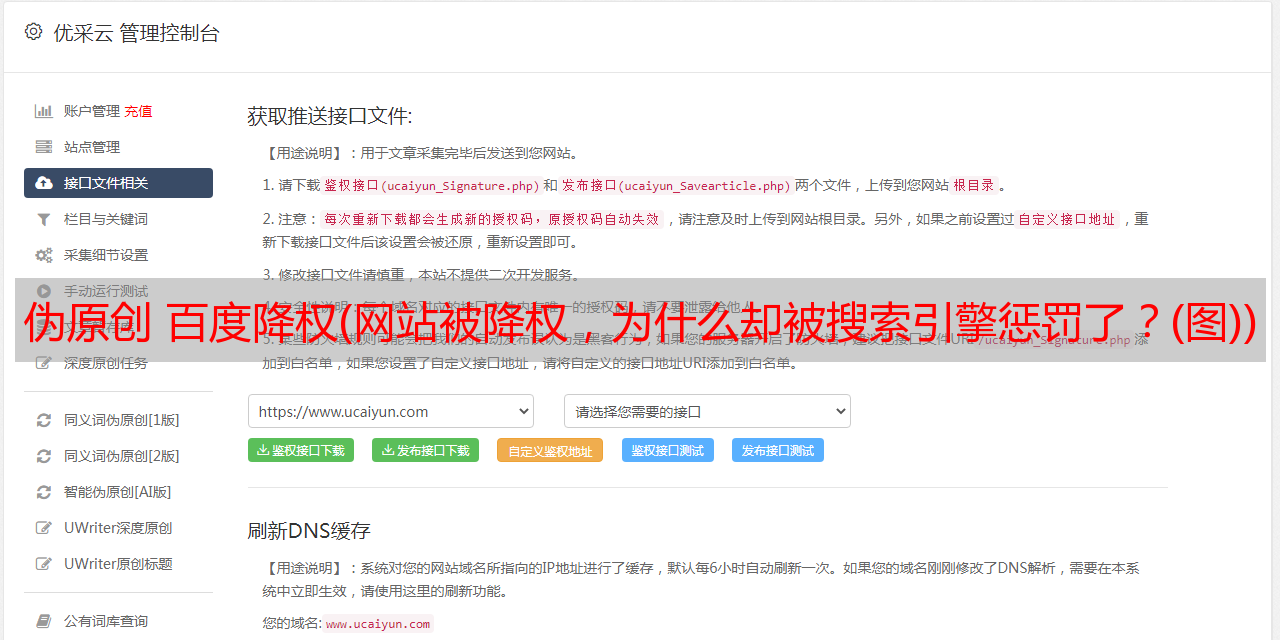Click the 发布接口下载 green button

(425, 450)
